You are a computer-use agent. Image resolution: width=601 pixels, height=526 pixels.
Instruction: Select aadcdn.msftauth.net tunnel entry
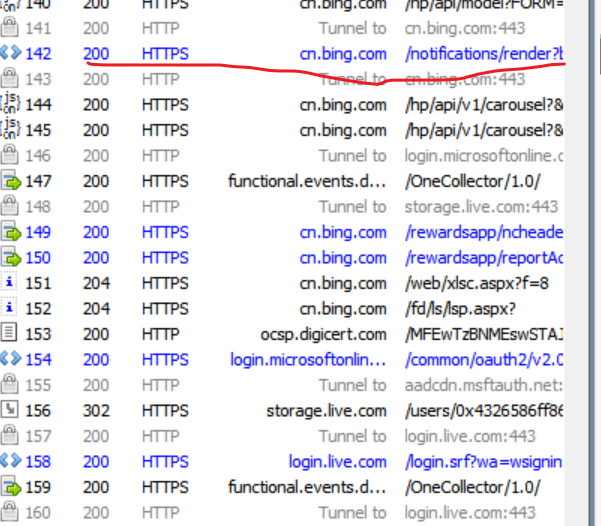(x=483, y=385)
